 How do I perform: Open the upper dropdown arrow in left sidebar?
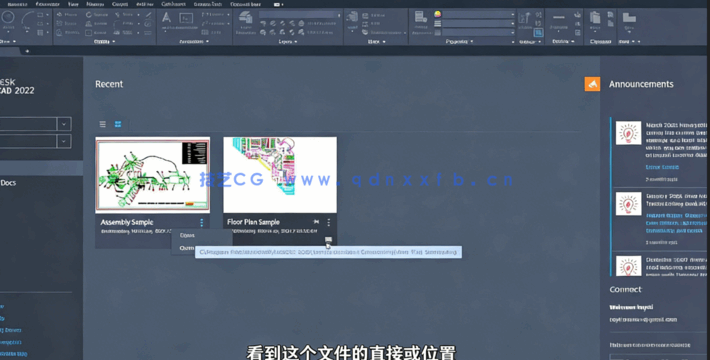tap(64, 124)
